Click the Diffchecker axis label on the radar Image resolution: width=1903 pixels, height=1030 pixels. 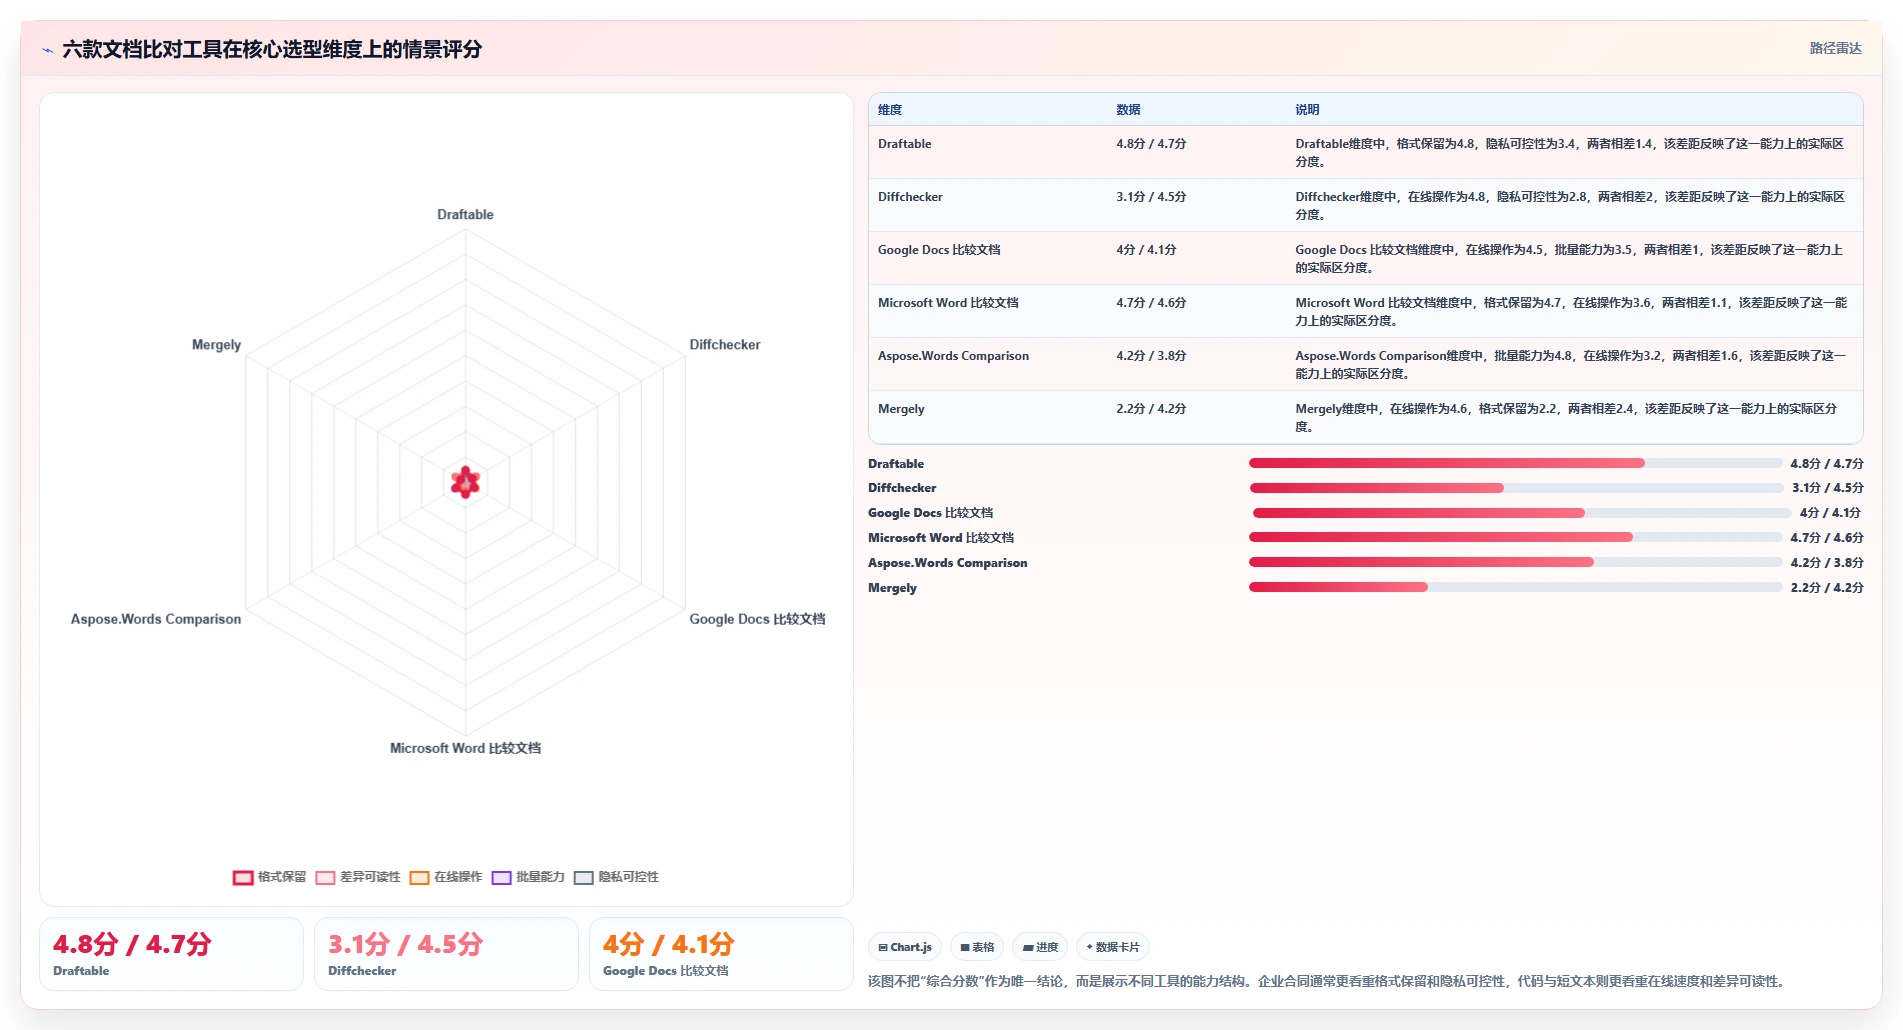coord(725,344)
